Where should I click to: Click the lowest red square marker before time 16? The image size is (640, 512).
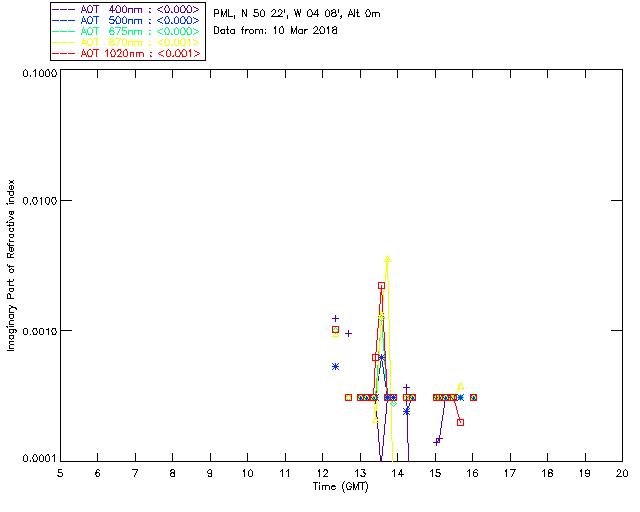460,423
